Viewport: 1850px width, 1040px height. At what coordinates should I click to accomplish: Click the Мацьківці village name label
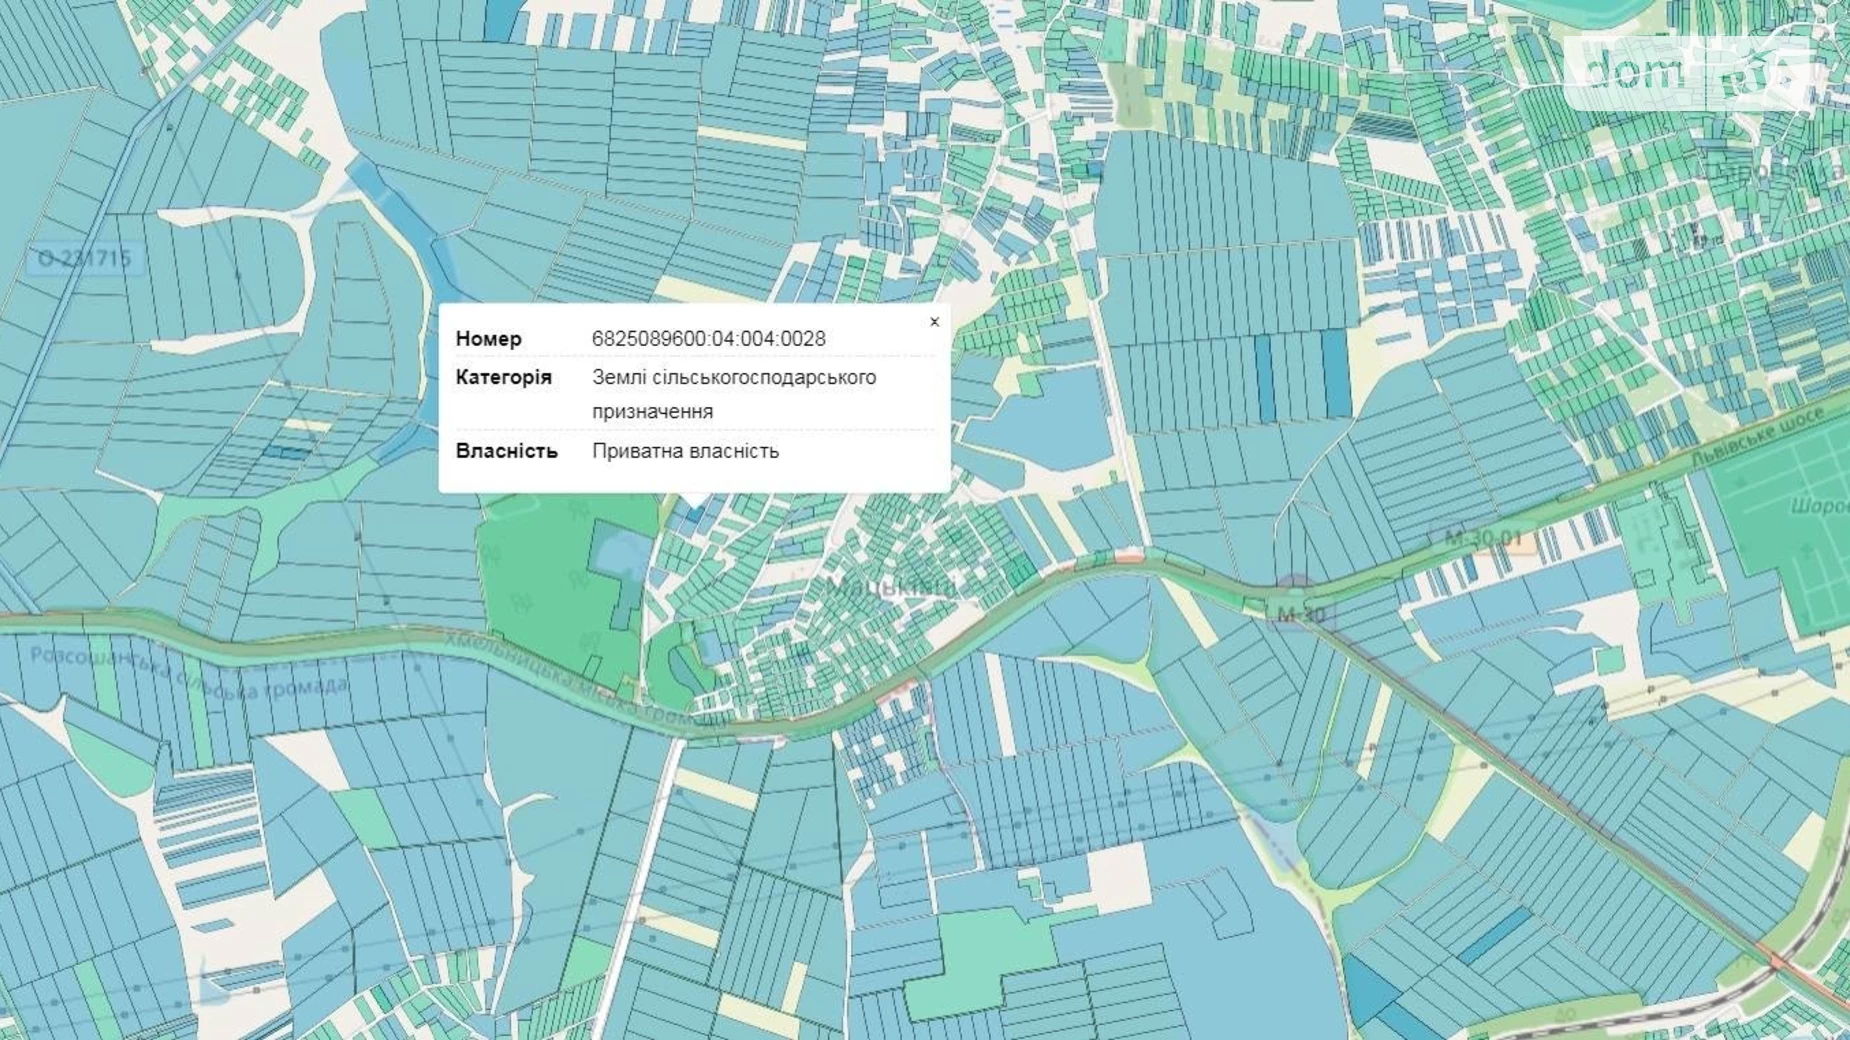[891, 586]
